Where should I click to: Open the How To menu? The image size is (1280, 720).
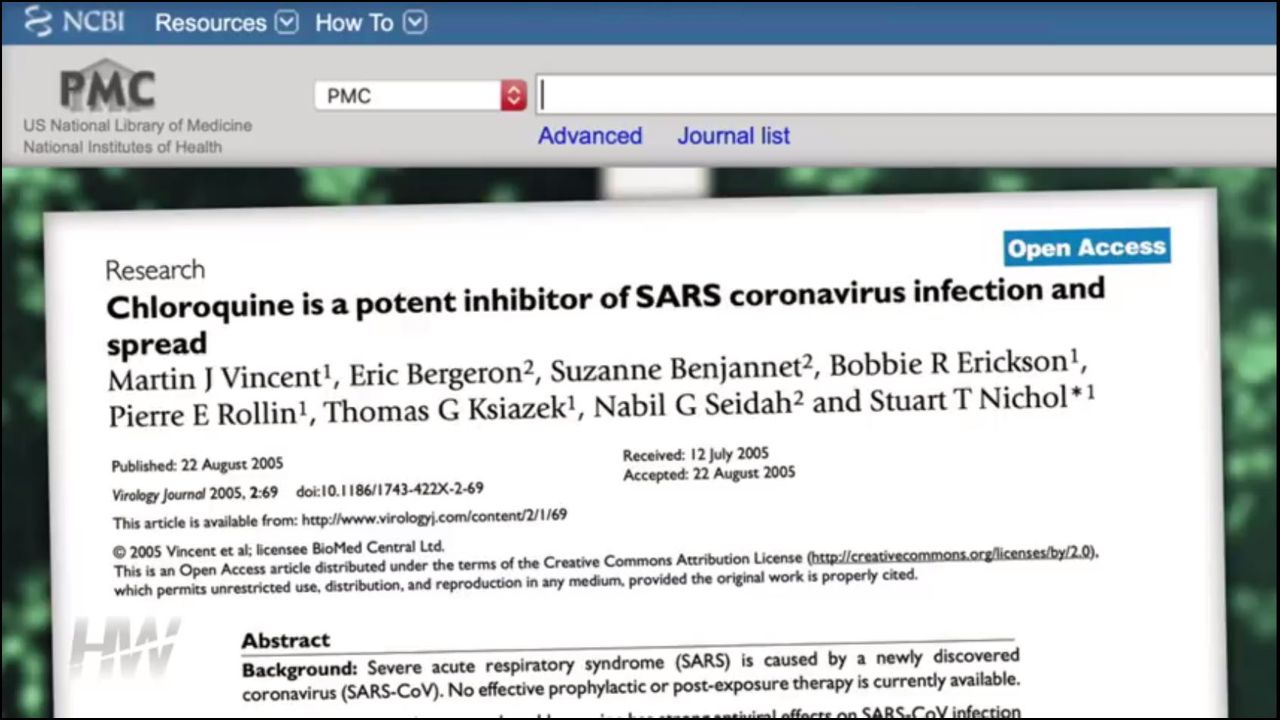point(354,22)
